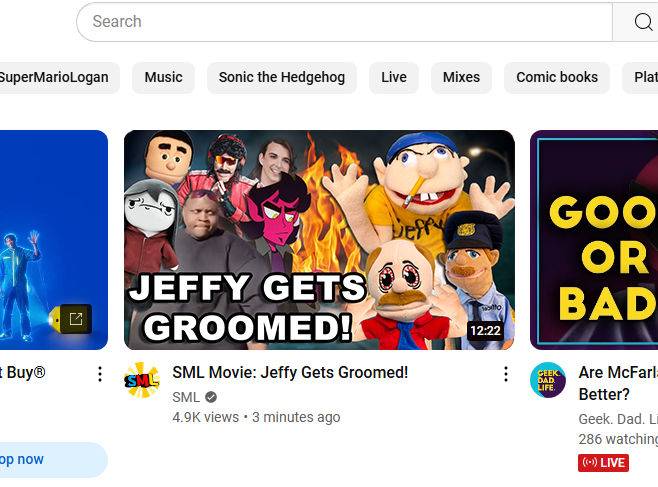
Task: Select the Comic books filter chip
Action: pos(556,78)
